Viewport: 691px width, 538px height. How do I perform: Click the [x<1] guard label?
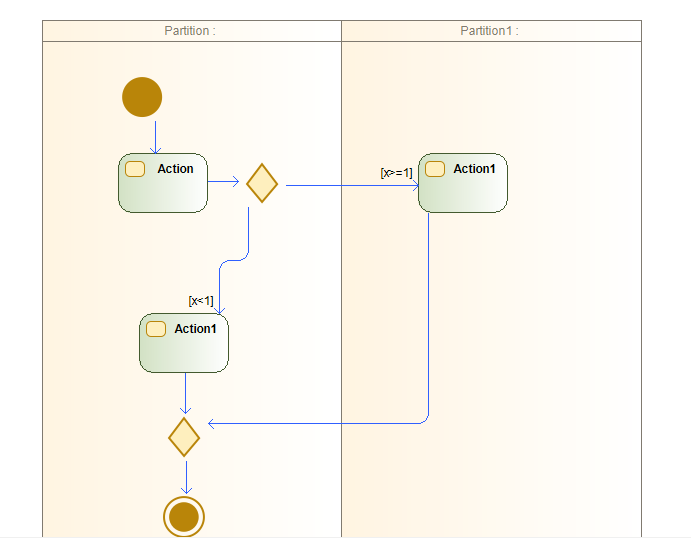pyautogui.click(x=200, y=300)
